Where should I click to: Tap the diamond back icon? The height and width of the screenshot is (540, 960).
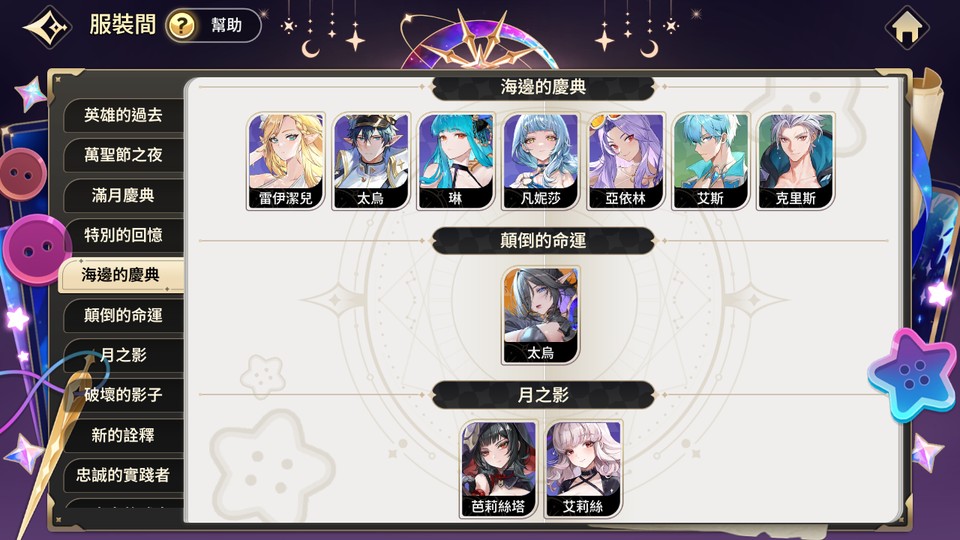48,27
